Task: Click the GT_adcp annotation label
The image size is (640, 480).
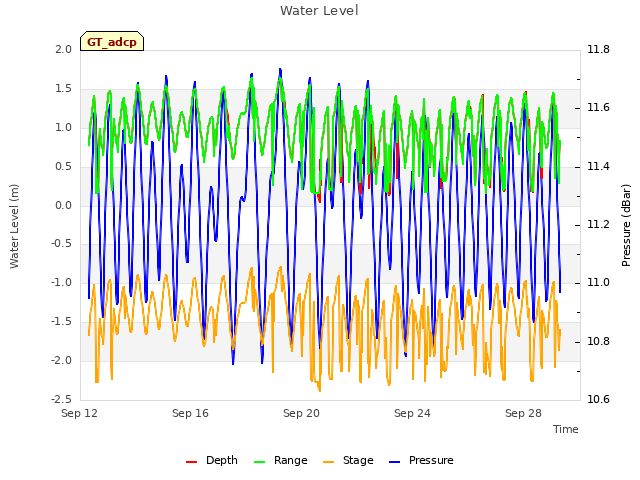Action: click(x=112, y=41)
